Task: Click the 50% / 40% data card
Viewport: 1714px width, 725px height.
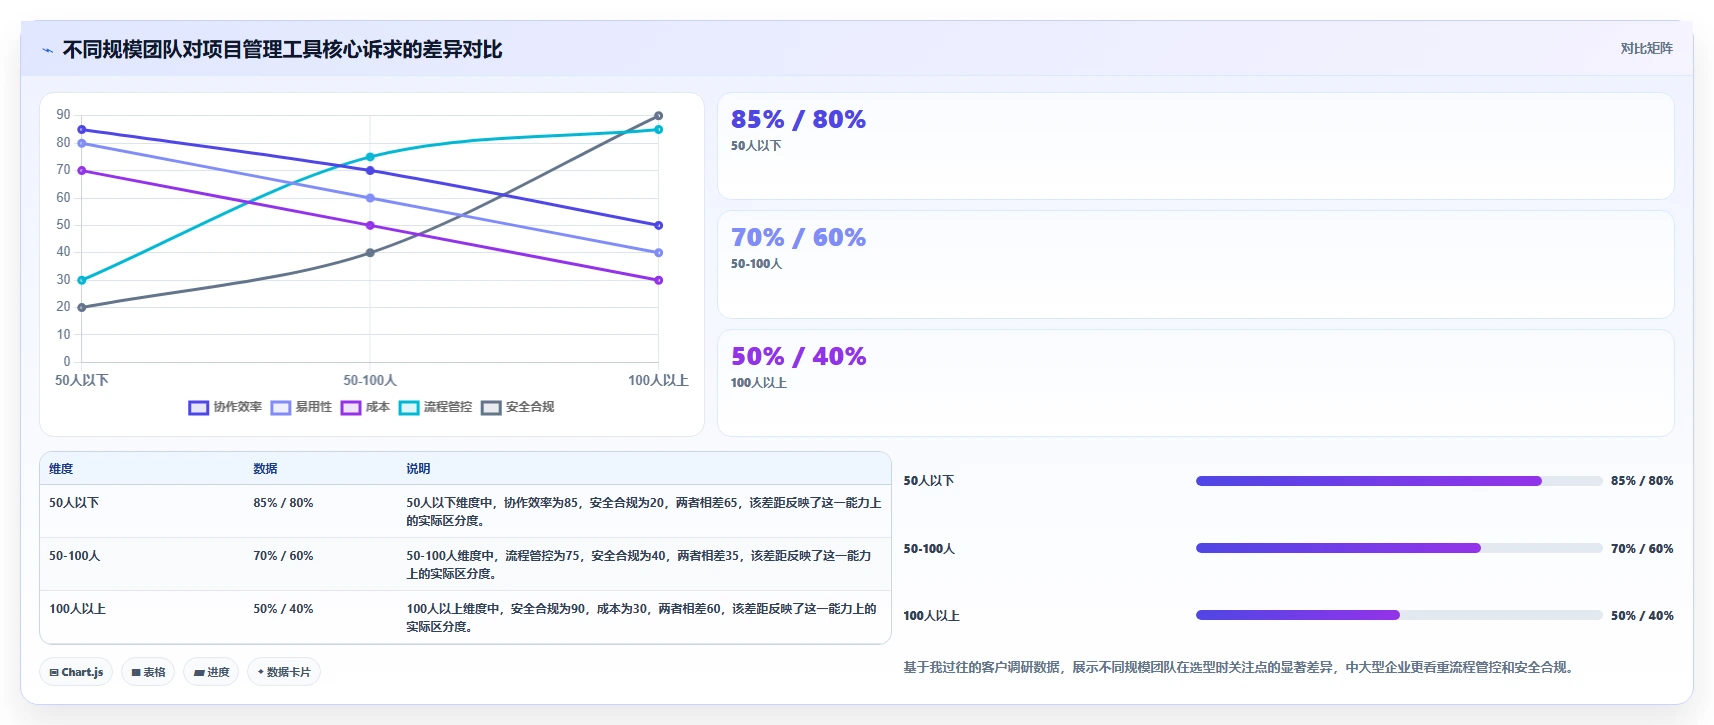Action: [x=1195, y=383]
